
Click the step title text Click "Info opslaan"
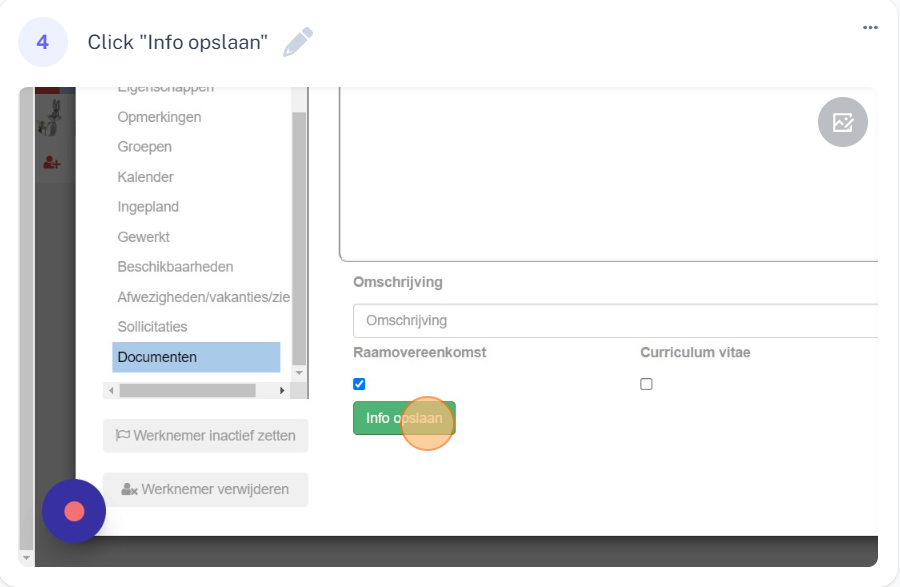point(177,42)
